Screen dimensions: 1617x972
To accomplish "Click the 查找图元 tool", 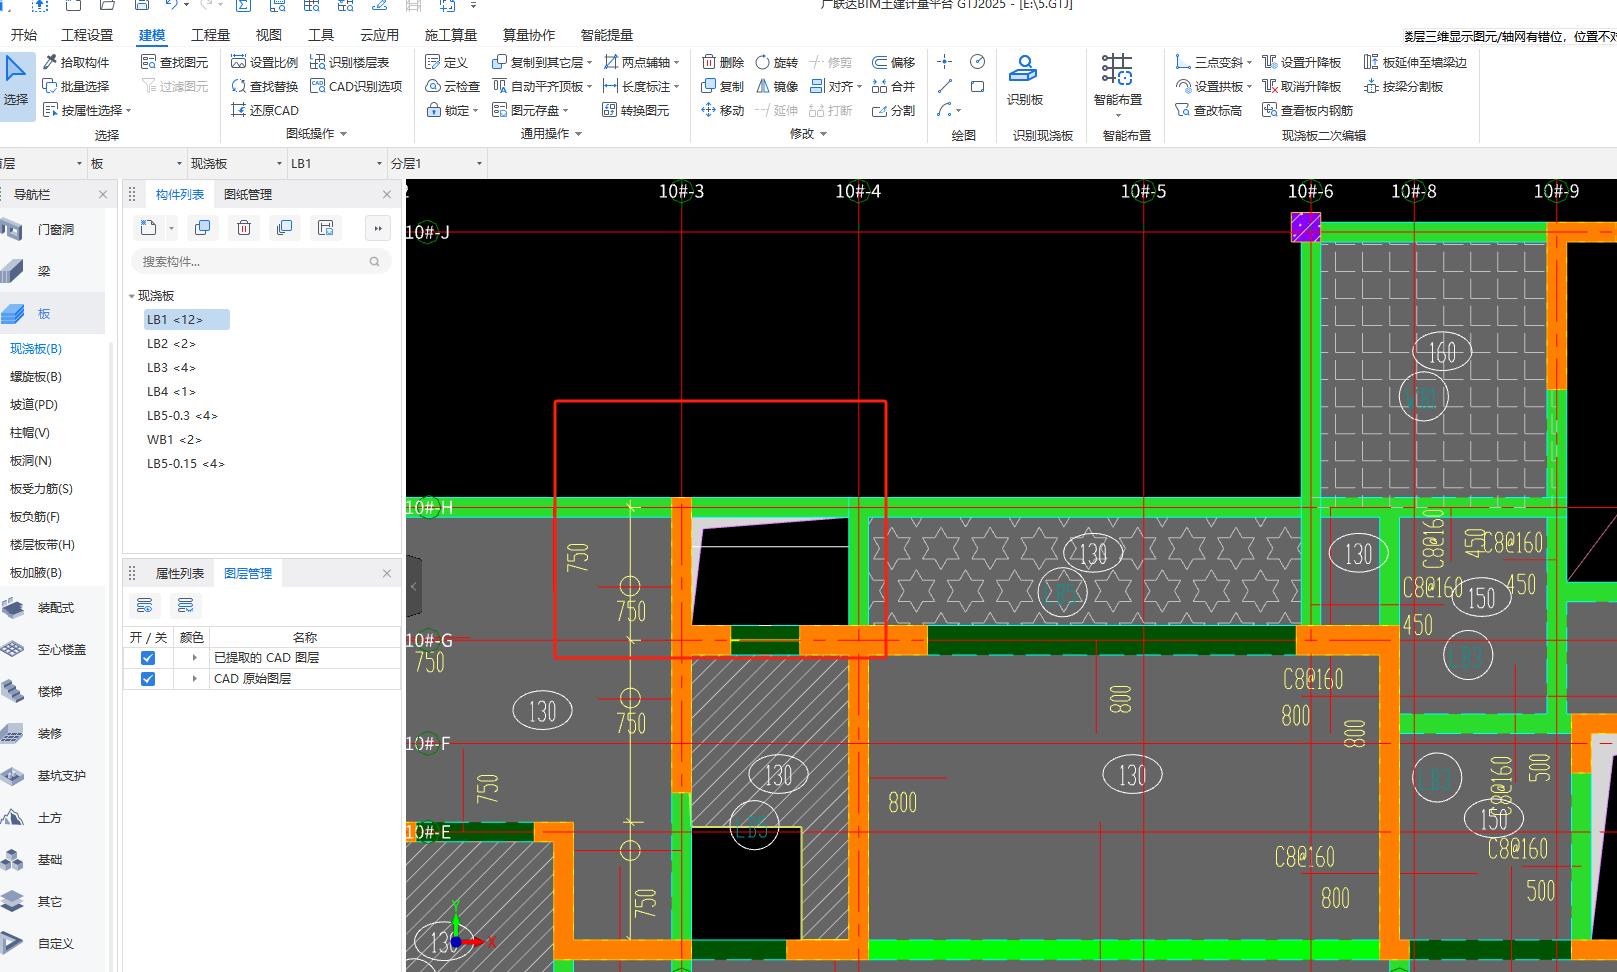I will click(175, 62).
